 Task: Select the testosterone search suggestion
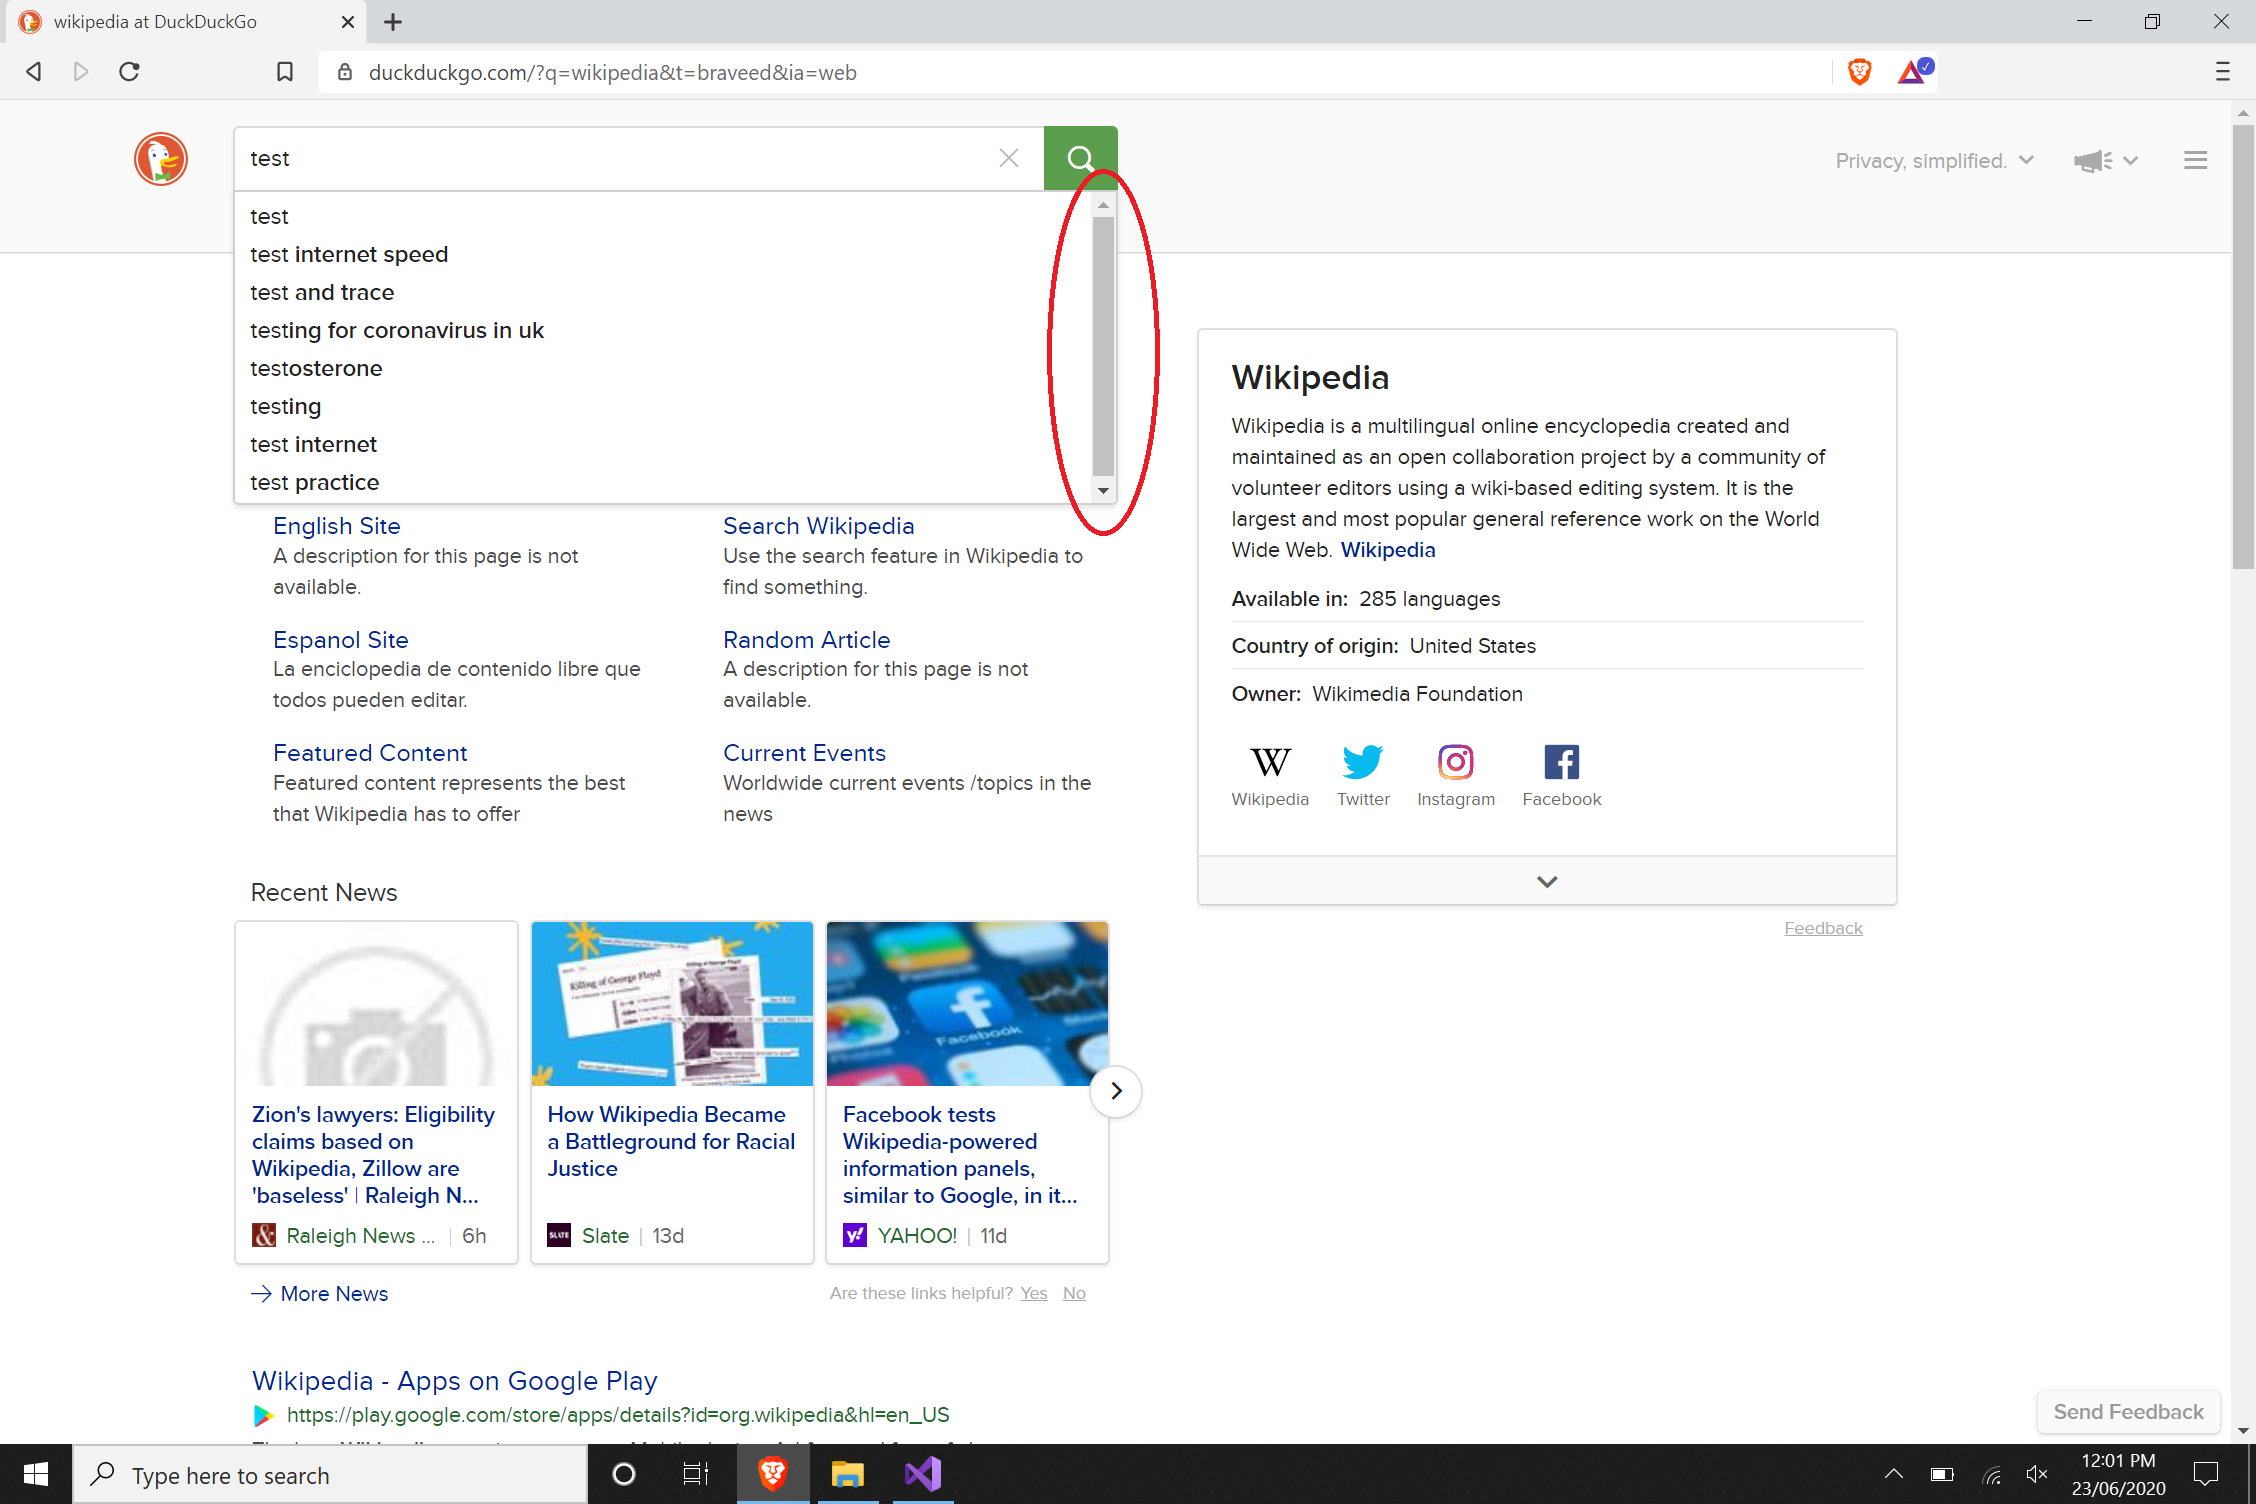tap(316, 368)
